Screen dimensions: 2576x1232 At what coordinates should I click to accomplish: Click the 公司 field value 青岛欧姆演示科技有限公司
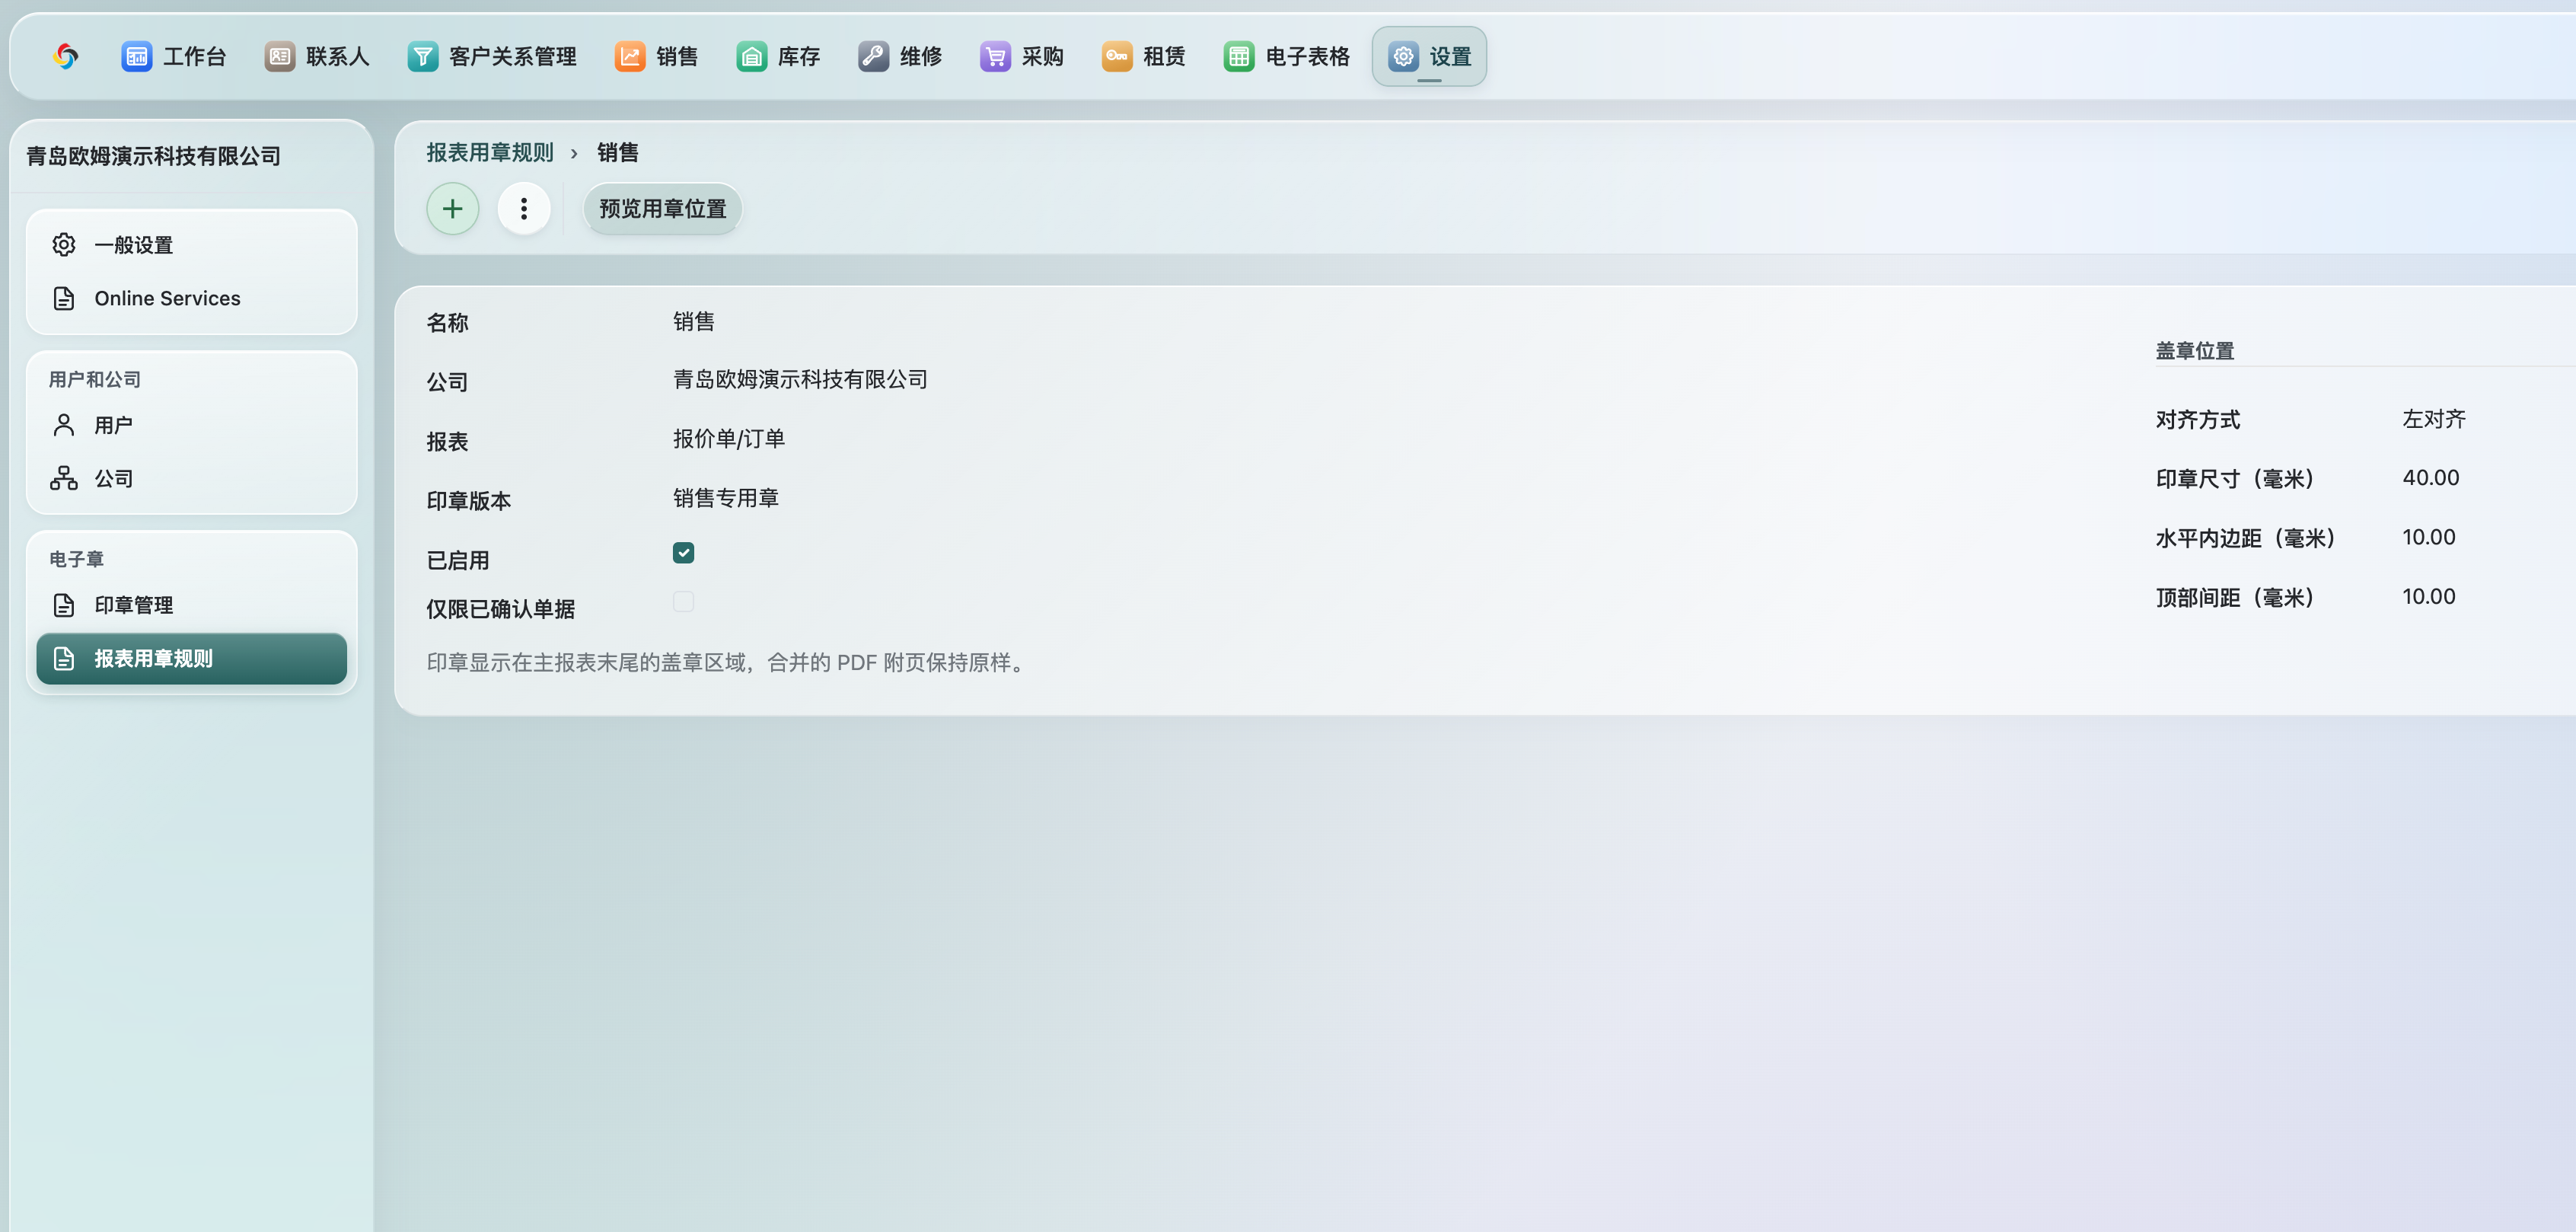pos(800,379)
